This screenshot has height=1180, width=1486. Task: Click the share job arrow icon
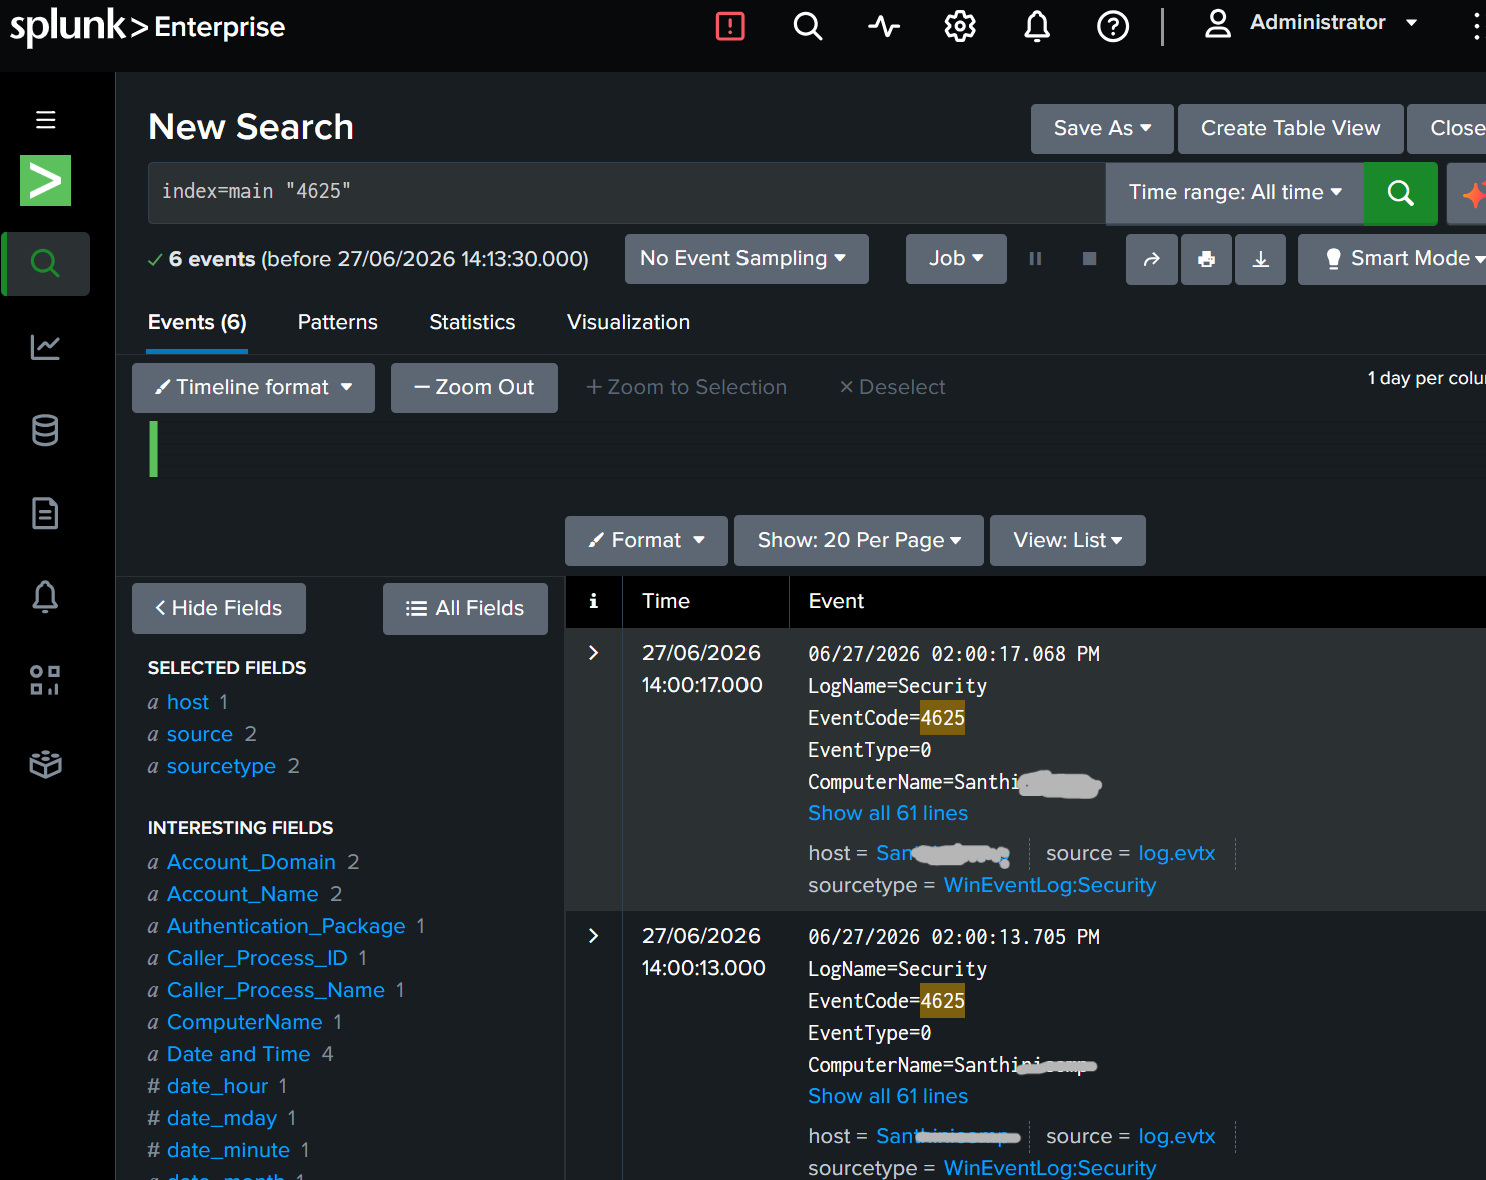[x=1151, y=259]
